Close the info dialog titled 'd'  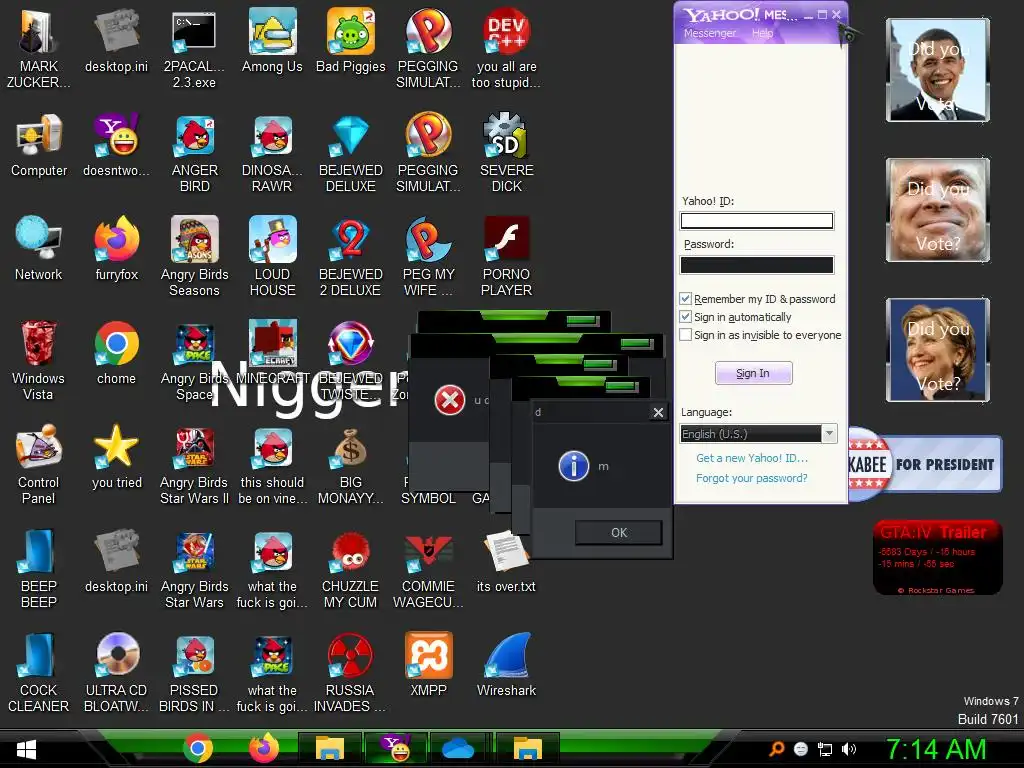(x=658, y=412)
